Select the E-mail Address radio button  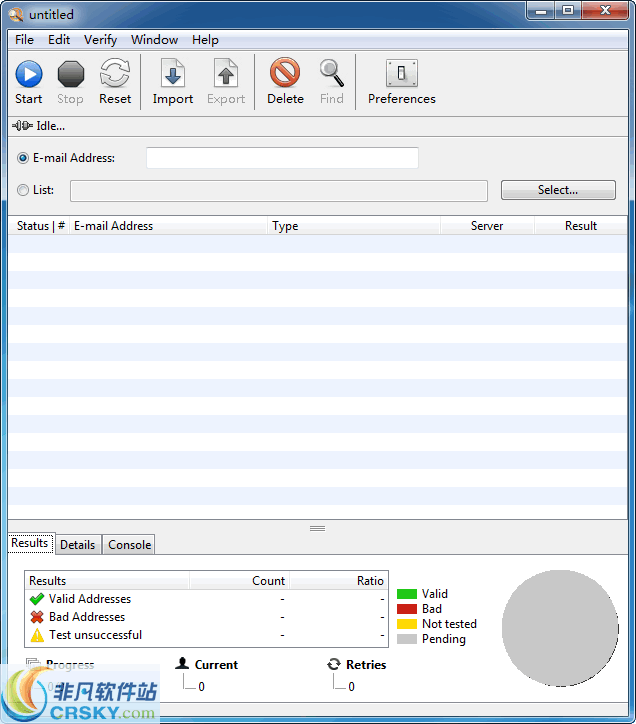click(23, 158)
